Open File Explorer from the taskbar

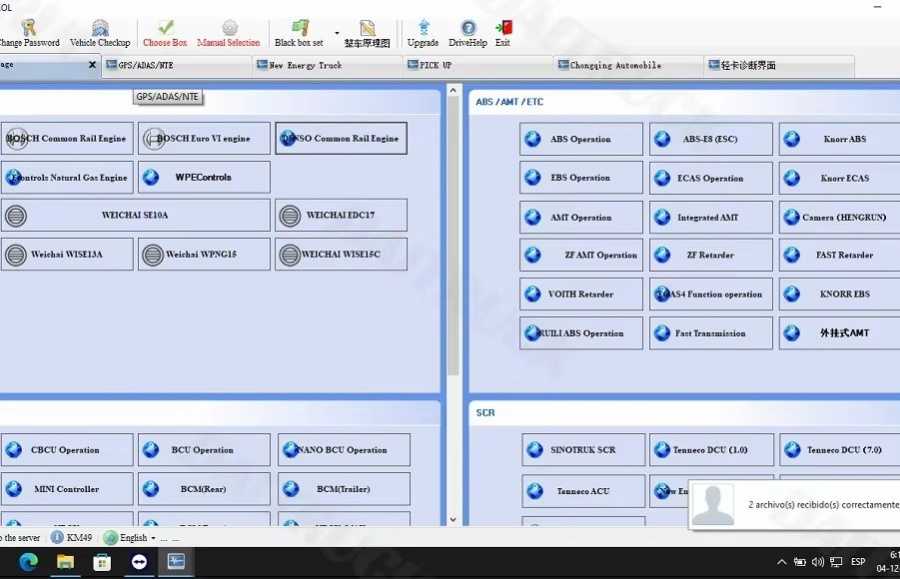65,562
